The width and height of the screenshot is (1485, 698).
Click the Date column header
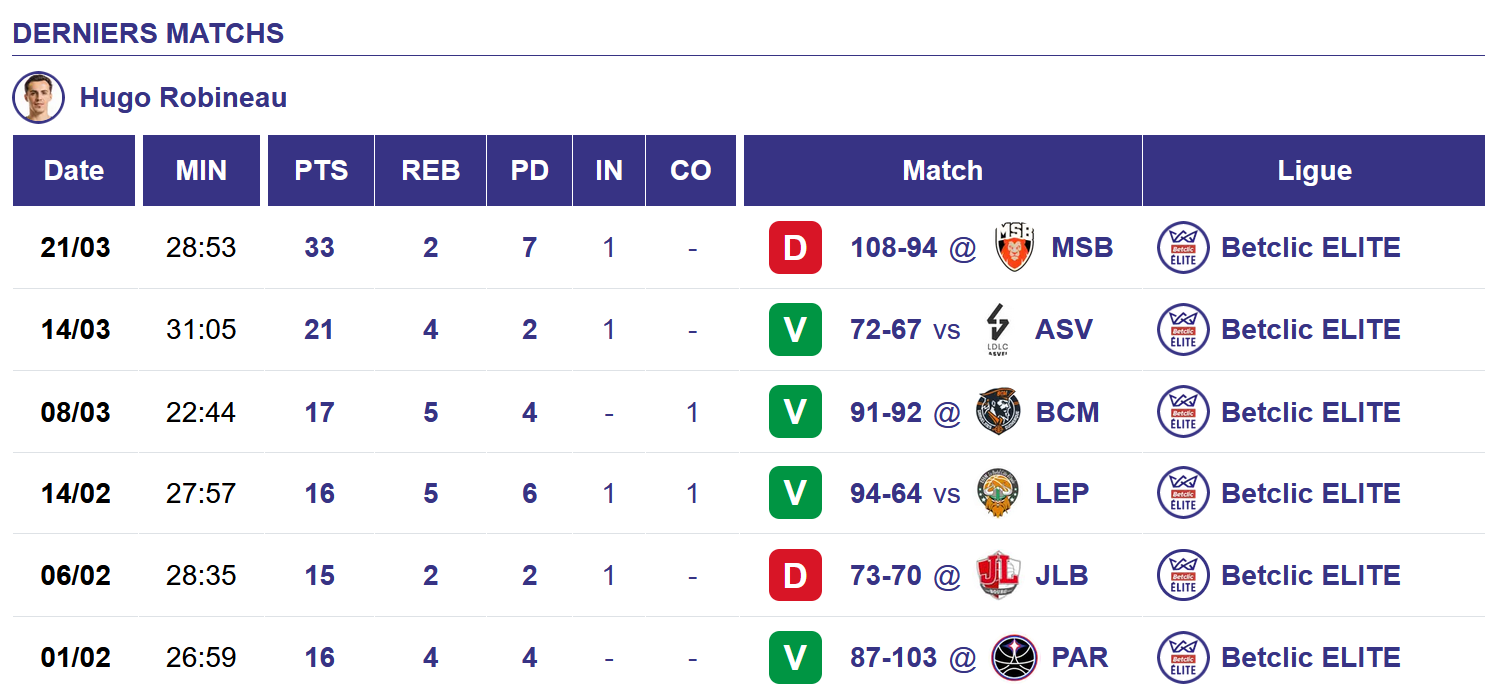(x=74, y=170)
